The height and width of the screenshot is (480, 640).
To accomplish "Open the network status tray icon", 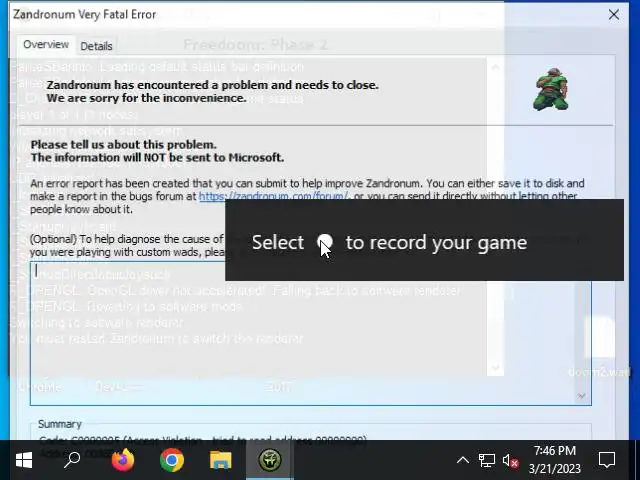I will 487,460.
